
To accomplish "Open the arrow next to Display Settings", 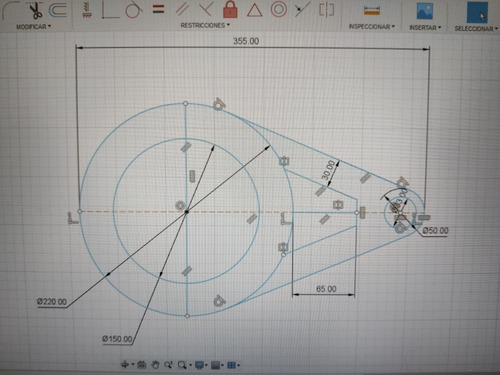I will (206, 366).
